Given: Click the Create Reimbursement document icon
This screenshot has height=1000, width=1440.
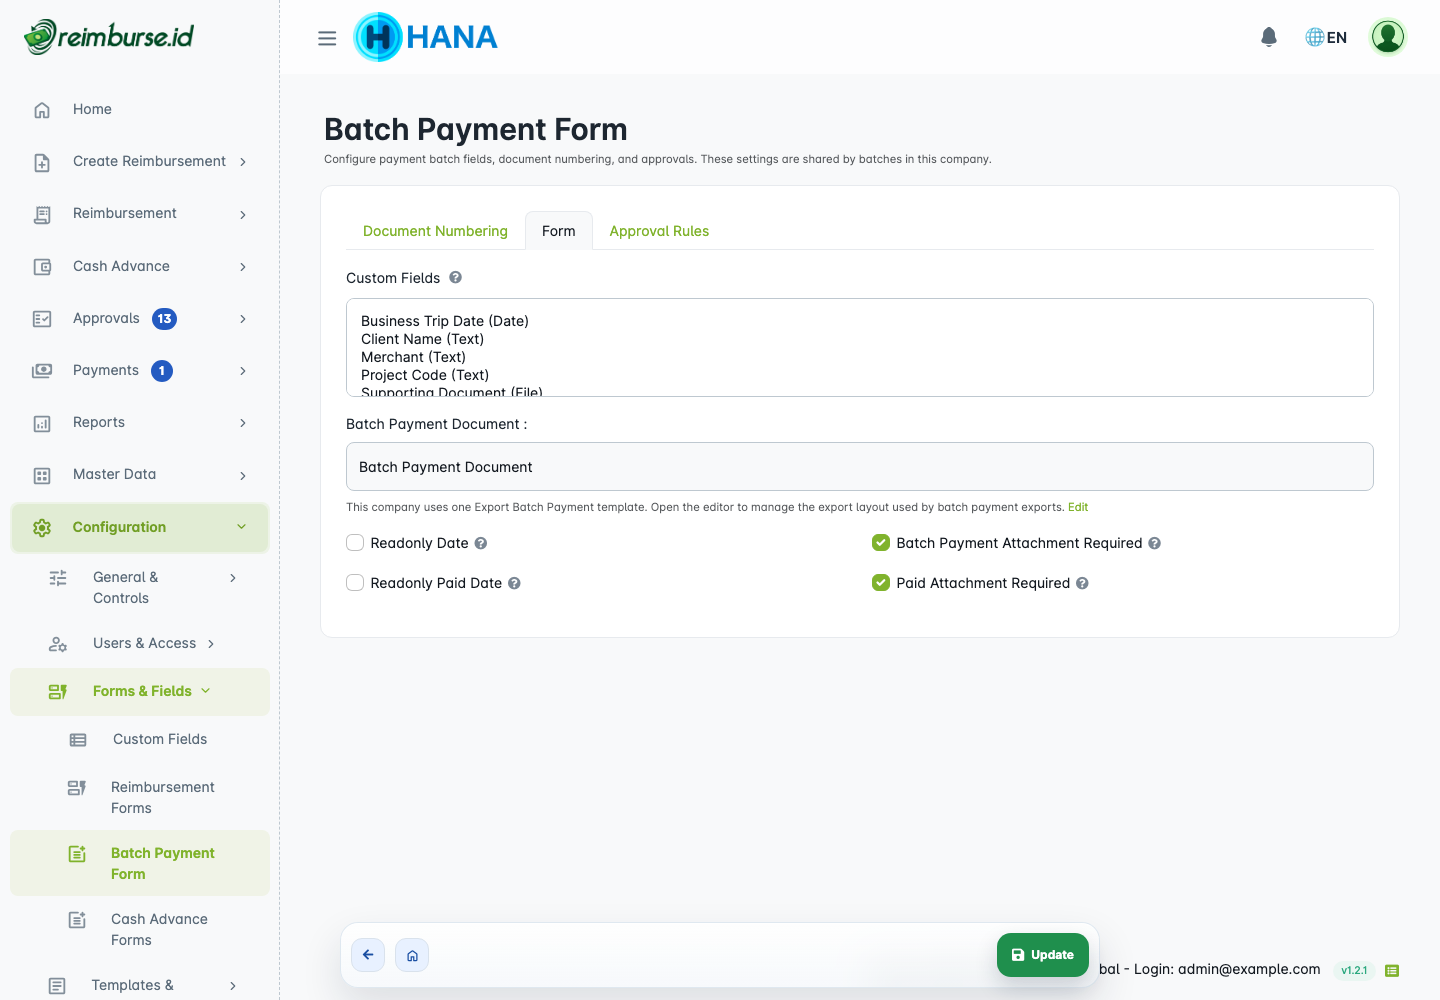Looking at the screenshot, I should click(42, 162).
